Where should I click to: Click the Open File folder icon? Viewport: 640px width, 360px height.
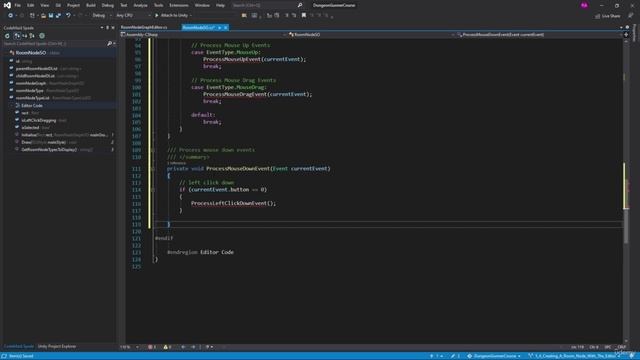coord(43,16)
